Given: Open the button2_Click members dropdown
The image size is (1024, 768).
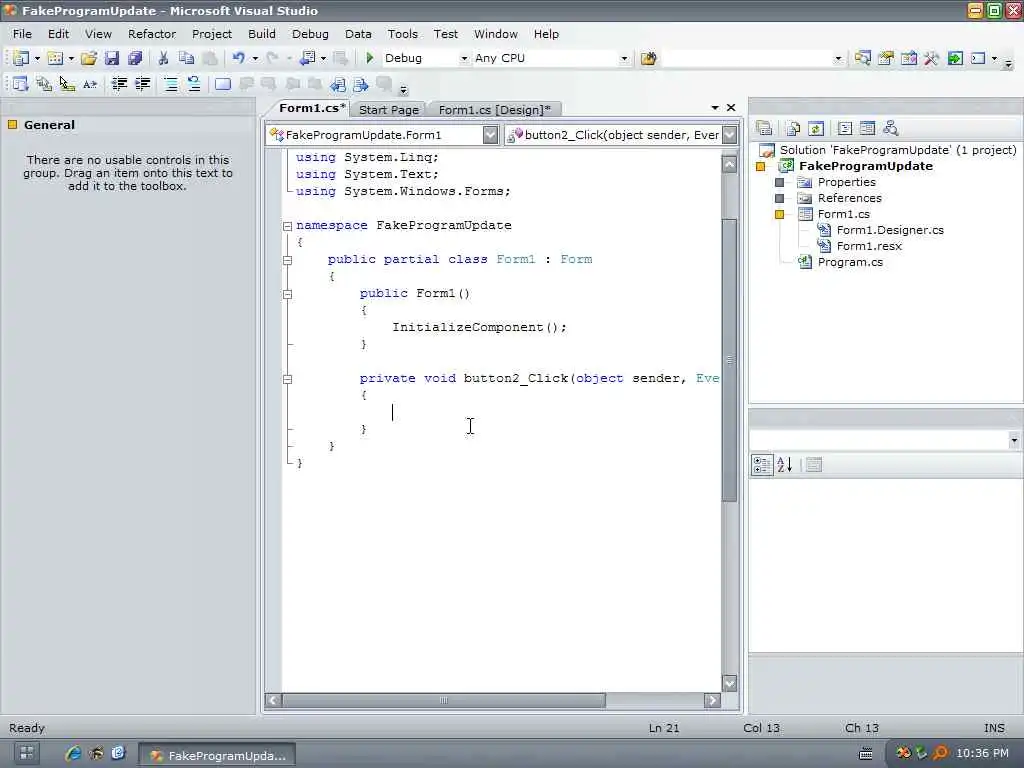Looking at the screenshot, I should pos(730,135).
